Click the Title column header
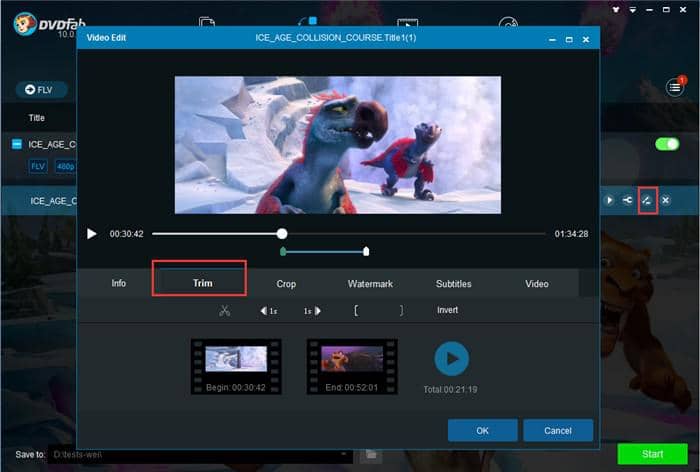This screenshot has height=472, width=700. 37,118
